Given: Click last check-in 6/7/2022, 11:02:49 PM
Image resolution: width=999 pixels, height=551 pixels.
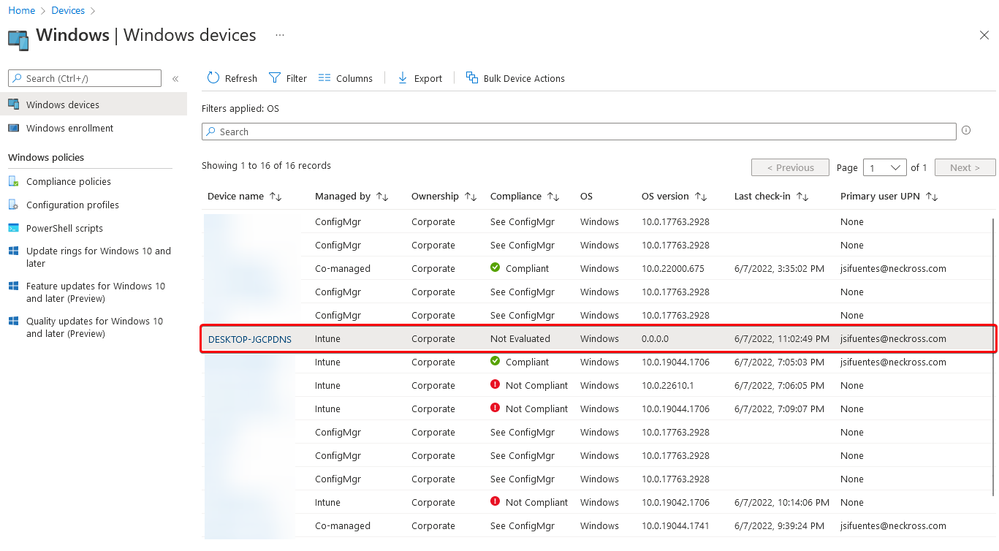Looking at the screenshot, I should [x=782, y=339].
